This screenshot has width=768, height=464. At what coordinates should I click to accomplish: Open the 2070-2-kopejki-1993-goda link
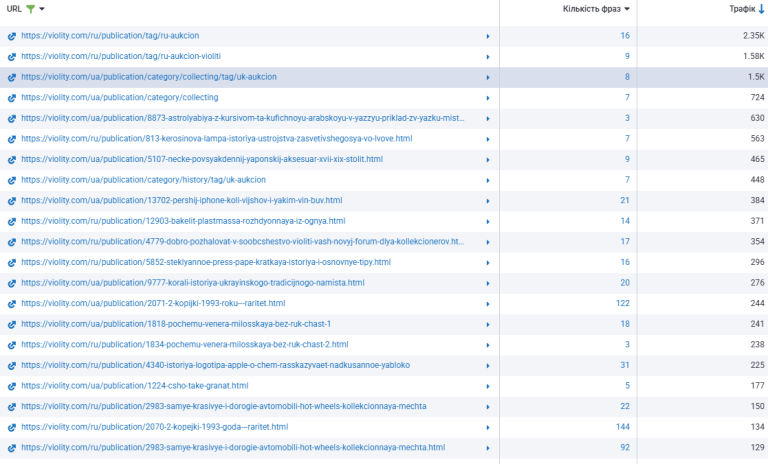click(x=155, y=426)
